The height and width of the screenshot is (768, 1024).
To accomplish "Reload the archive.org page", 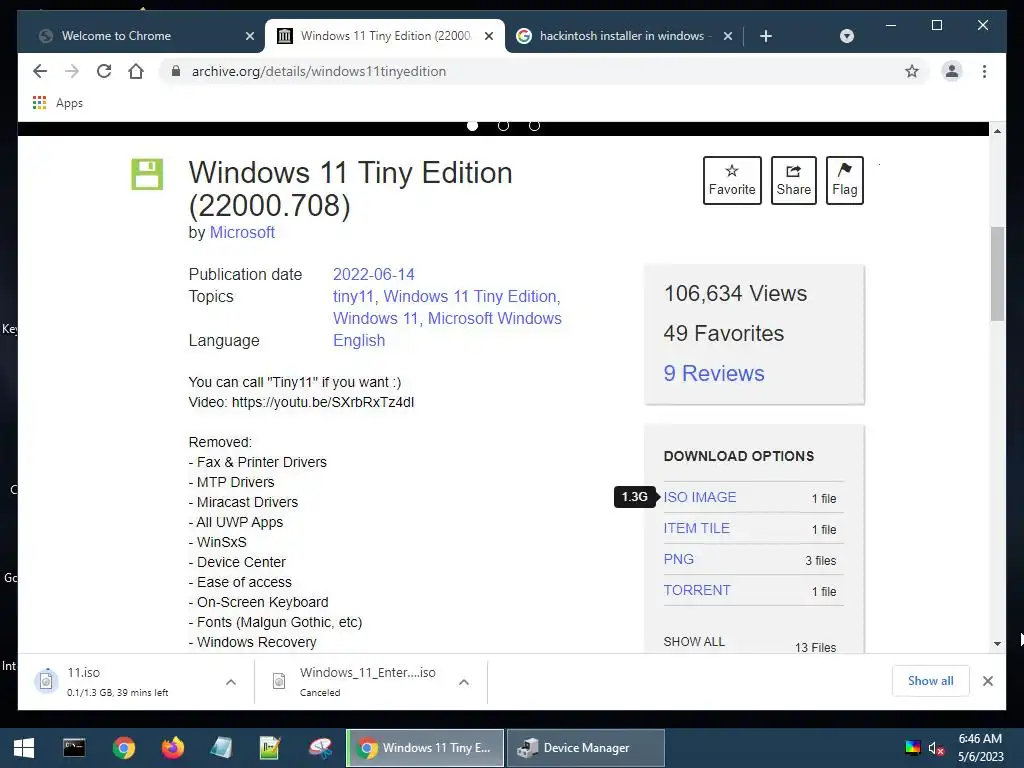I will (x=104, y=71).
